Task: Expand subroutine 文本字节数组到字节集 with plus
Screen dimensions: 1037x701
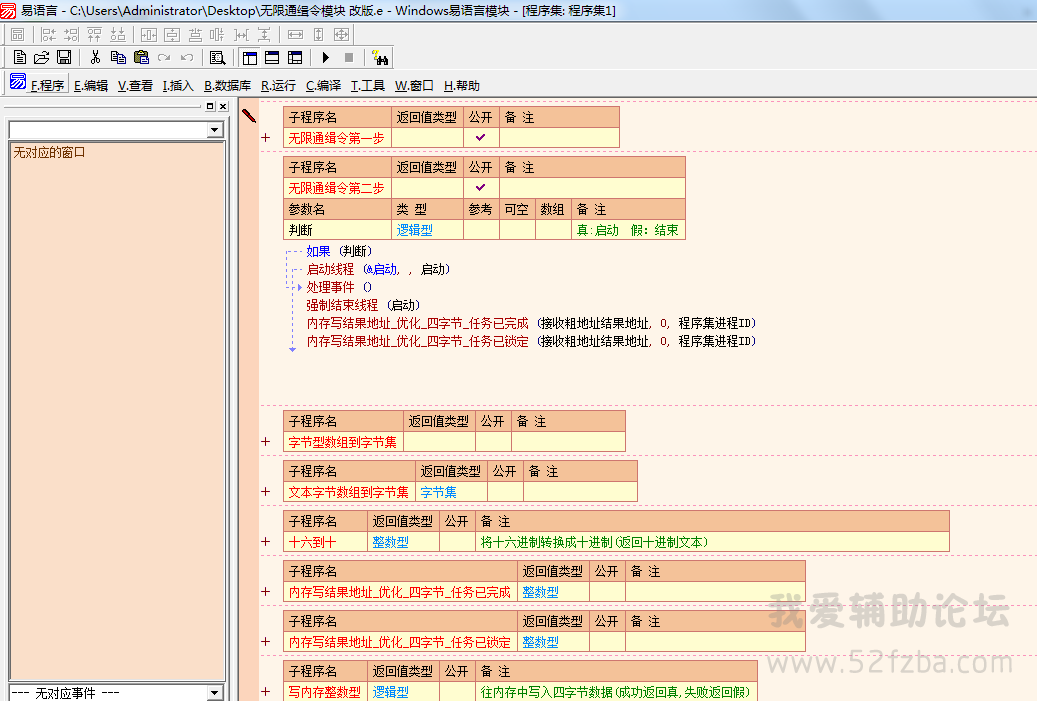Action: (266, 491)
